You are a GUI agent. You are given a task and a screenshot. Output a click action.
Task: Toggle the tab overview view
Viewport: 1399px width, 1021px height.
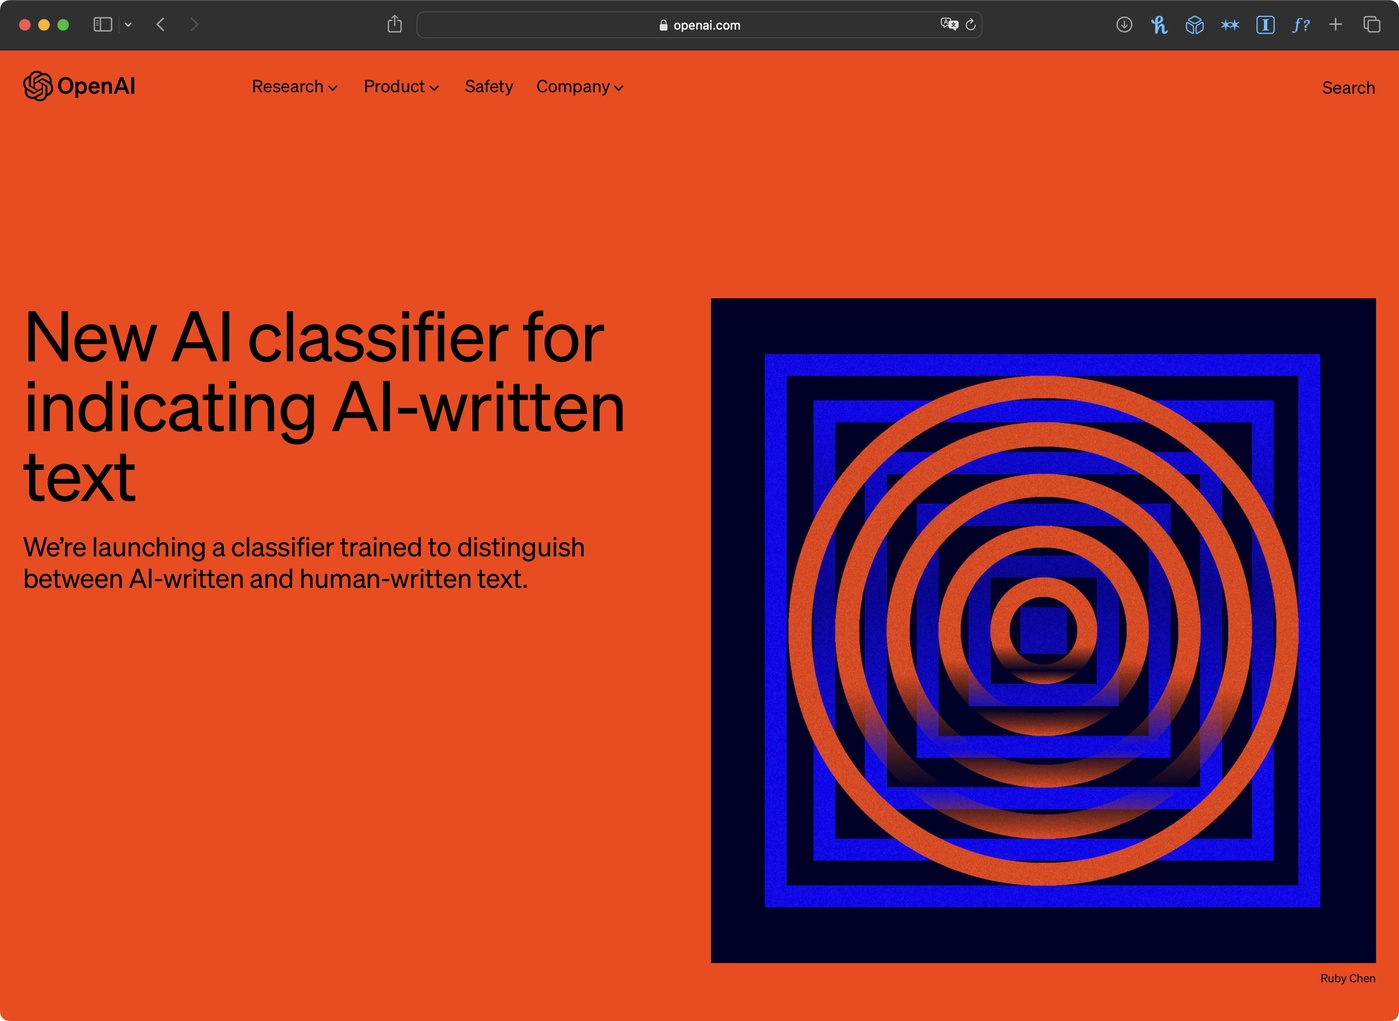click(x=1373, y=24)
